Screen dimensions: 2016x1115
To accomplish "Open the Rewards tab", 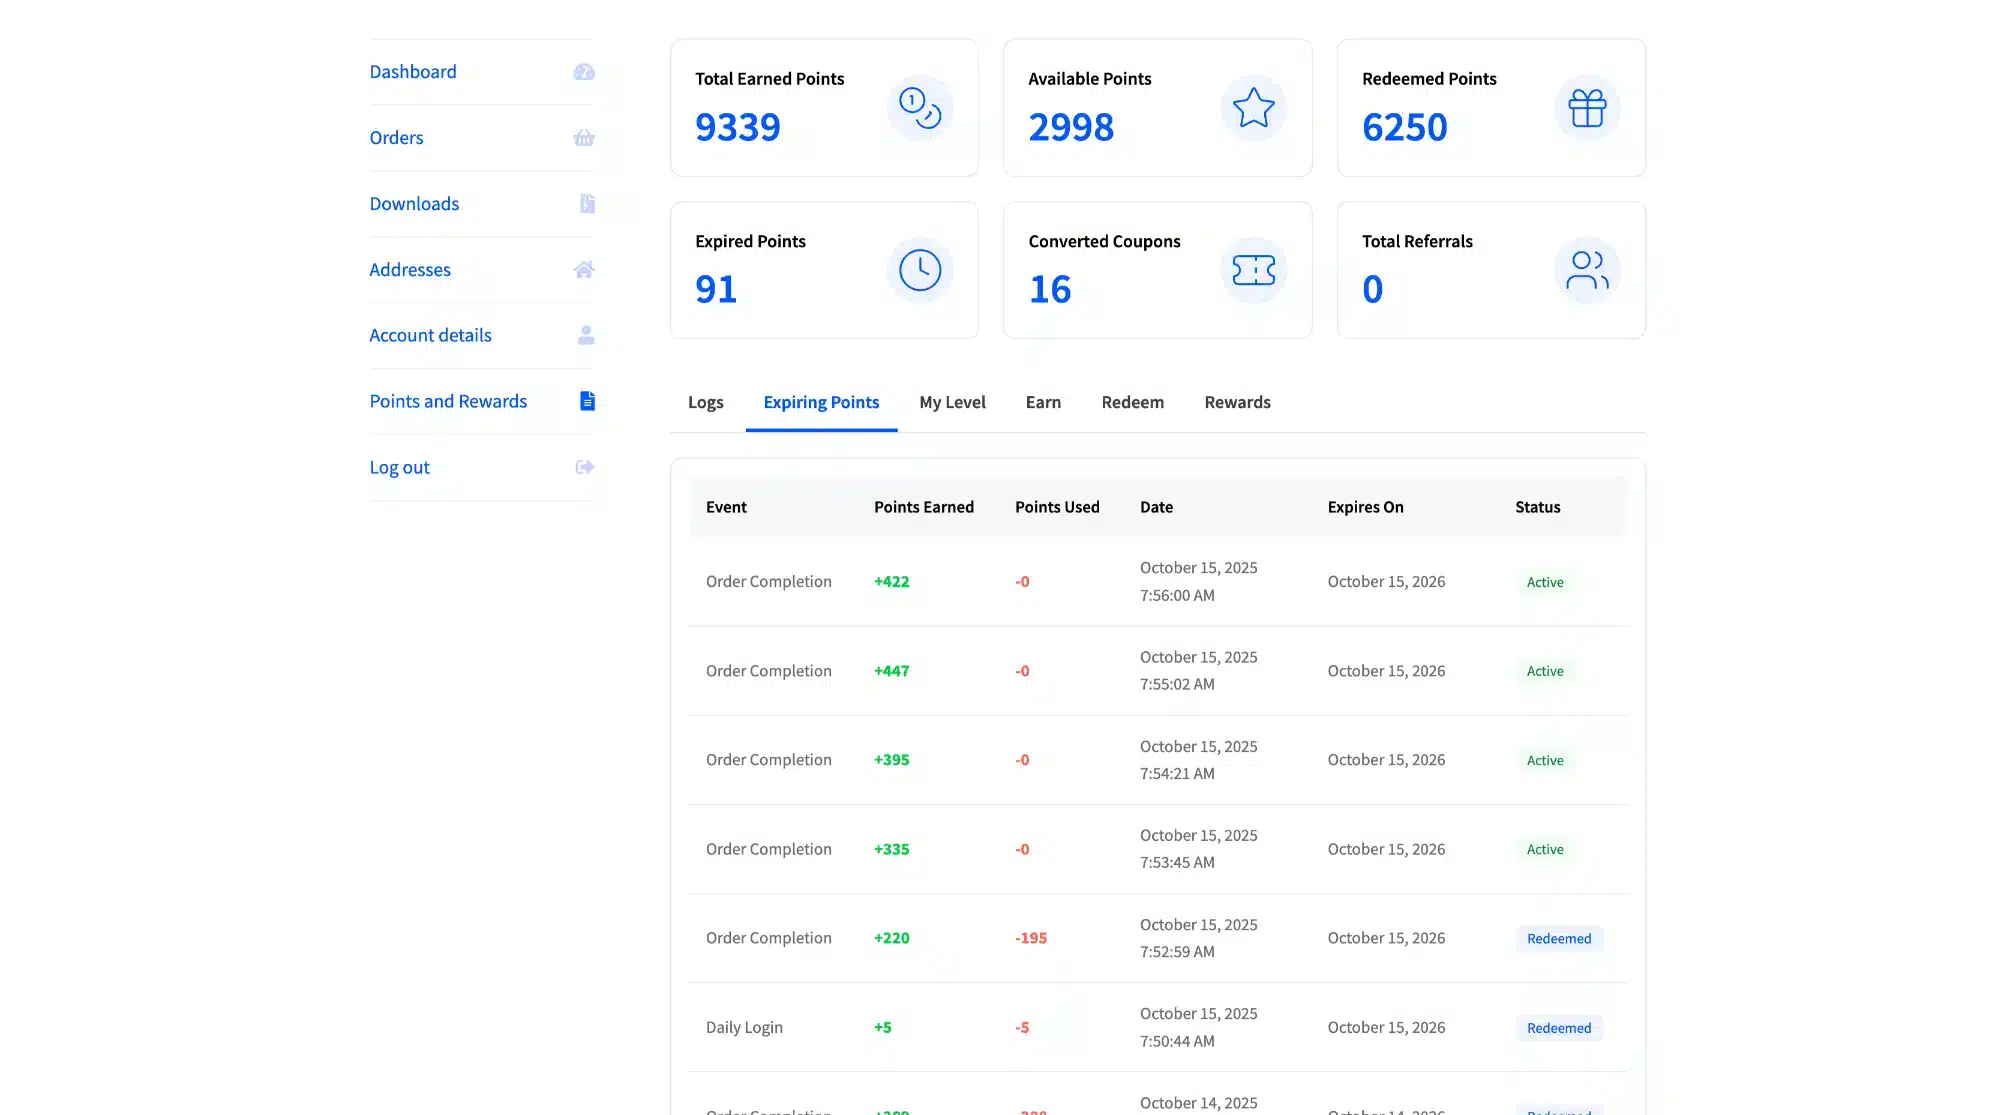I will [1237, 402].
